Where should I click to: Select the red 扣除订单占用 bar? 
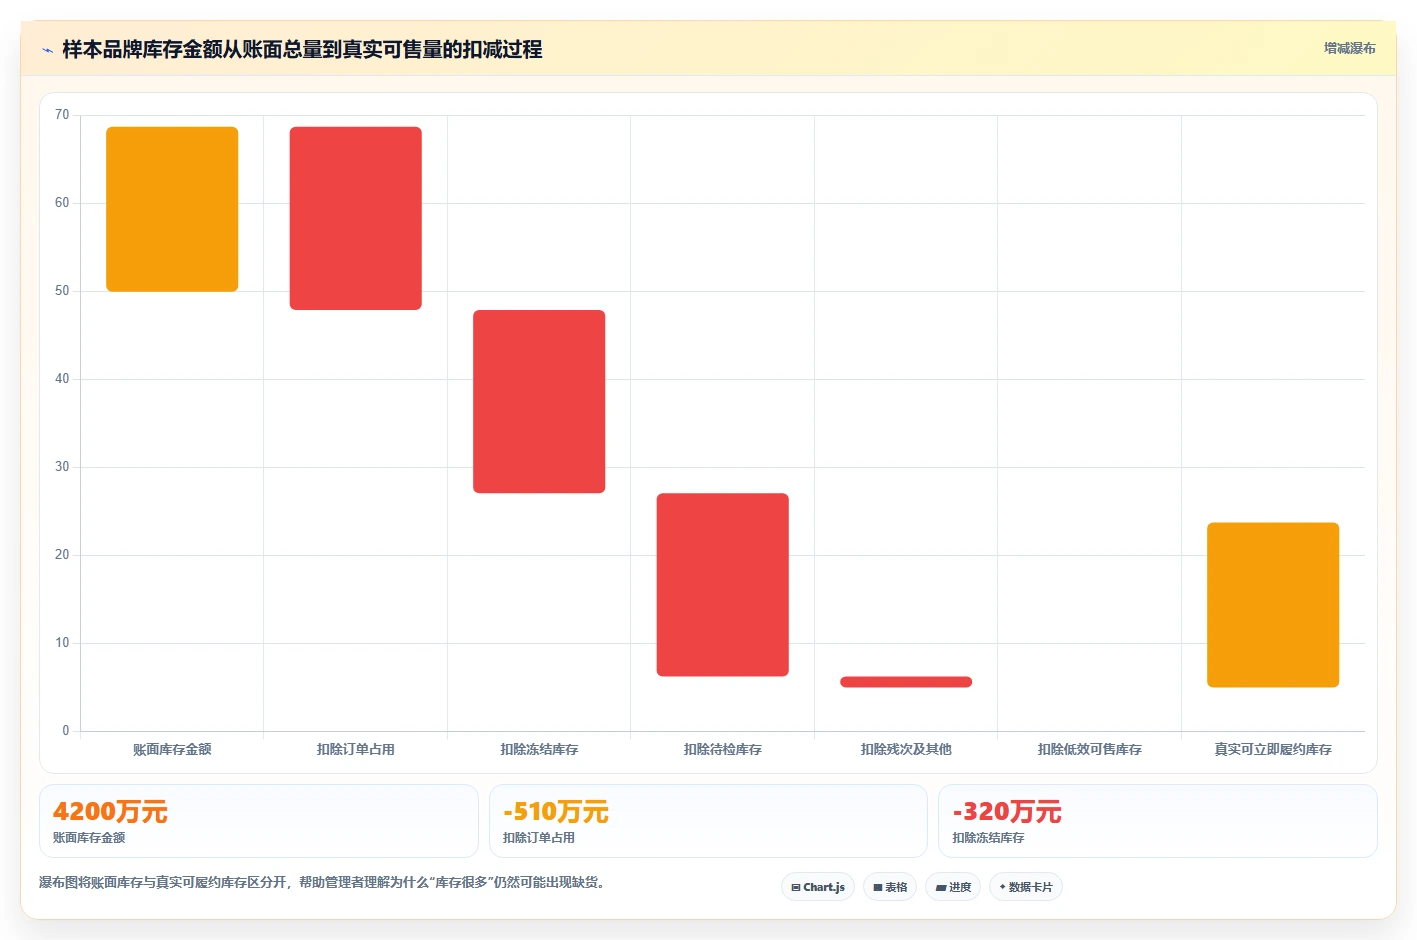(x=356, y=218)
